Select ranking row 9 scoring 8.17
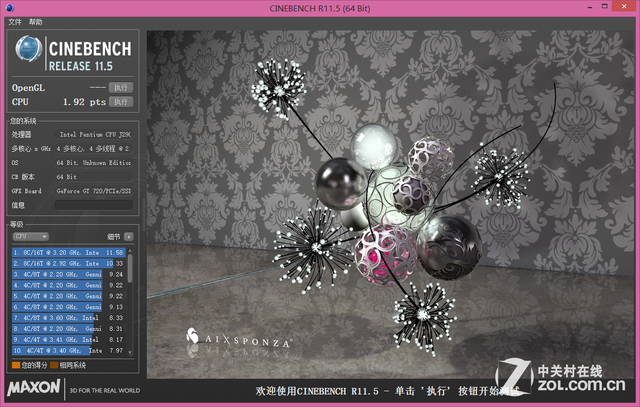 (68, 340)
